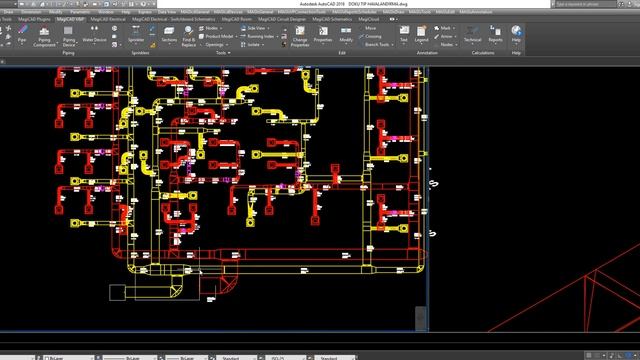Switch to MagiCAD Electrical ribbon tab
Image resolution: width=640 pixels, height=360 pixels.
[x=108, y=19]
